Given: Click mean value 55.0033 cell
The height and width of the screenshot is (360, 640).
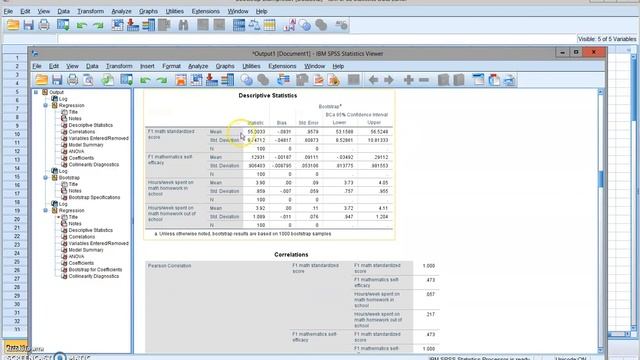Looking at the screenshot, I should click(256, 132).
